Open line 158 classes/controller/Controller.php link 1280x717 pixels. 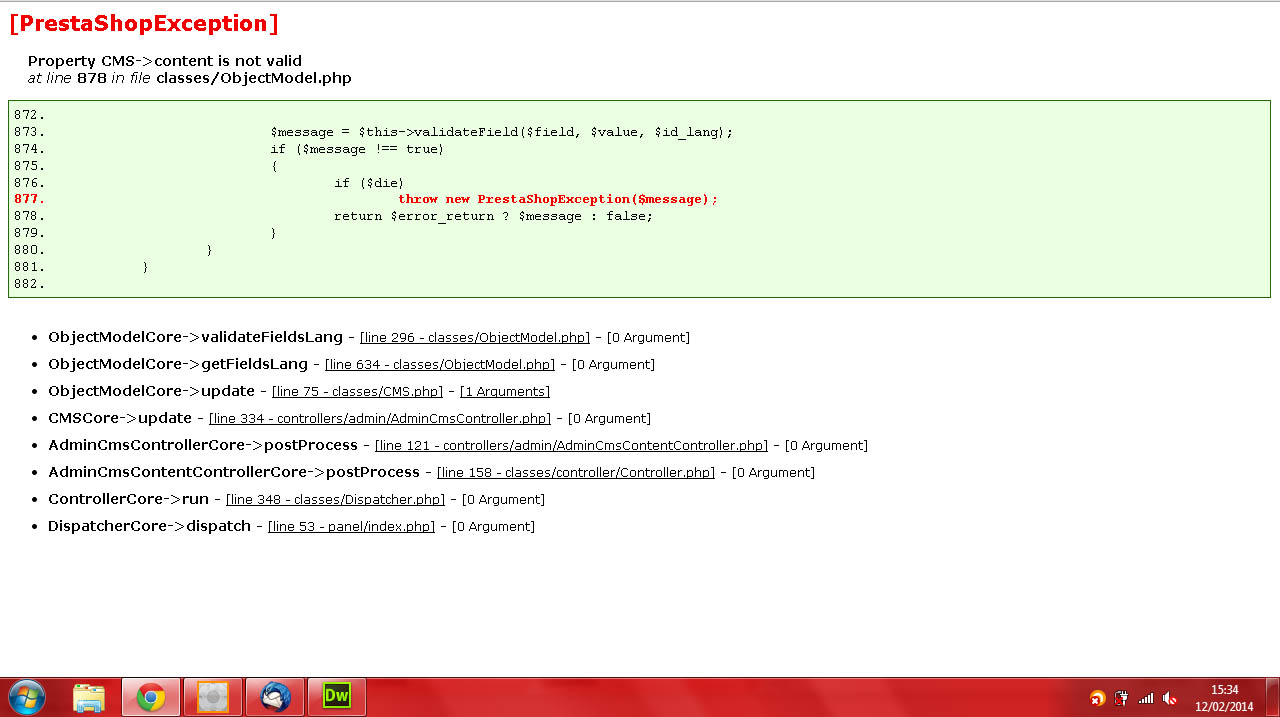(x=576, y=473)
